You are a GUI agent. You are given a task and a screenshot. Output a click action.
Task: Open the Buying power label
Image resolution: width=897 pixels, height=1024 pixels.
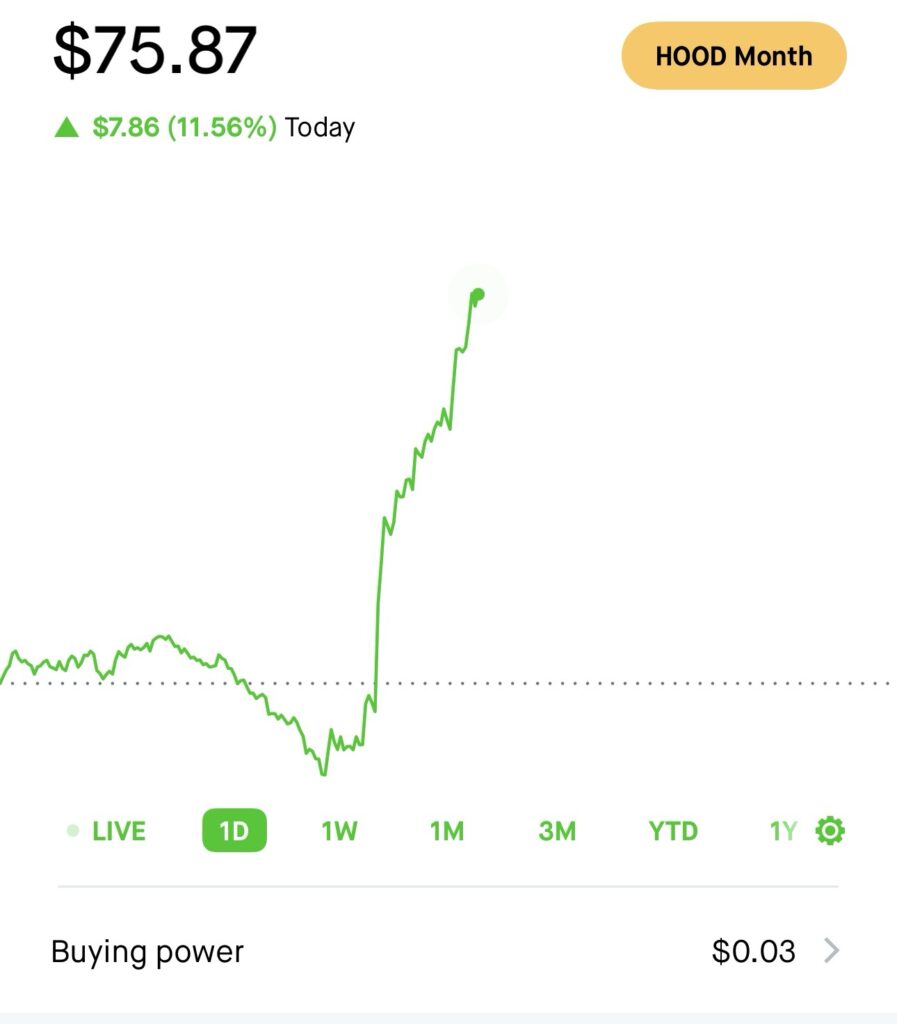click(148, 952)
